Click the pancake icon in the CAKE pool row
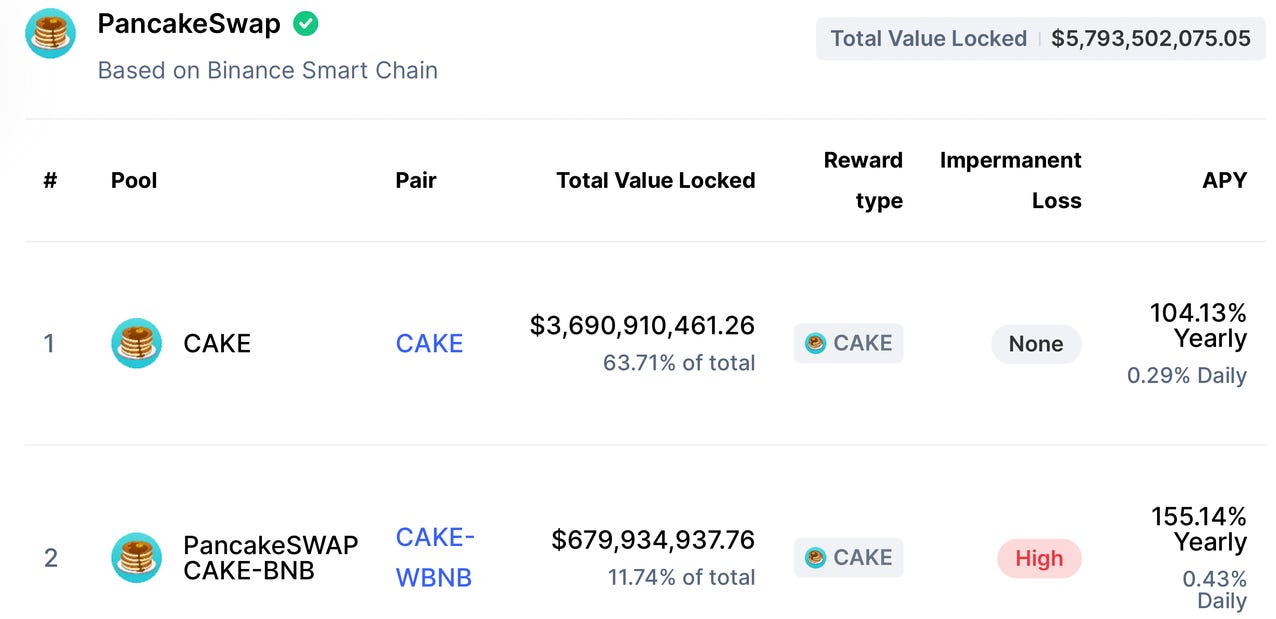1276x619 pixels. tap(136, 343)
